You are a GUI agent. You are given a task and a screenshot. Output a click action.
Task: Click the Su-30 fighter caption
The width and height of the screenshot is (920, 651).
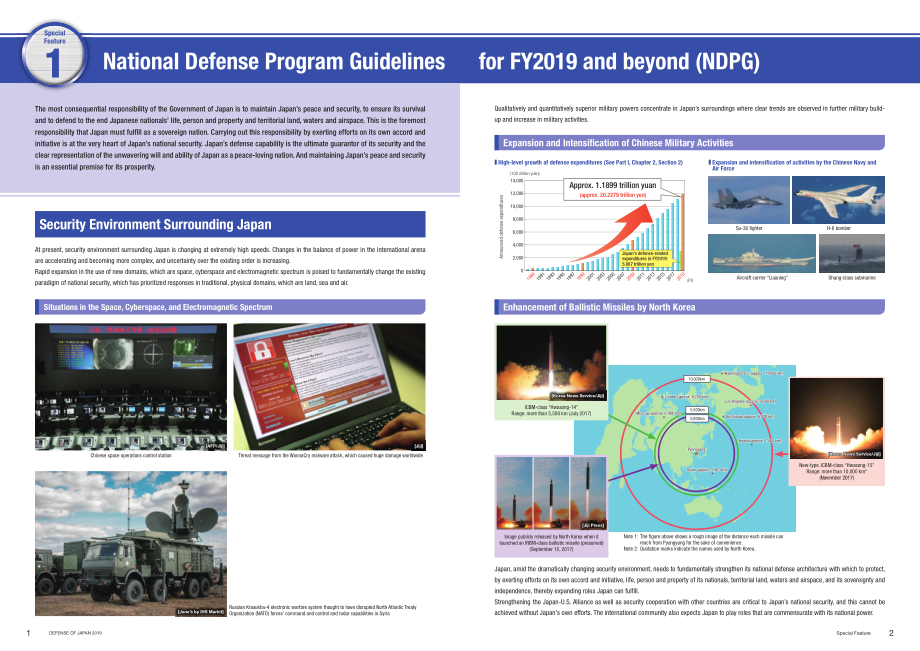(749, 228)
